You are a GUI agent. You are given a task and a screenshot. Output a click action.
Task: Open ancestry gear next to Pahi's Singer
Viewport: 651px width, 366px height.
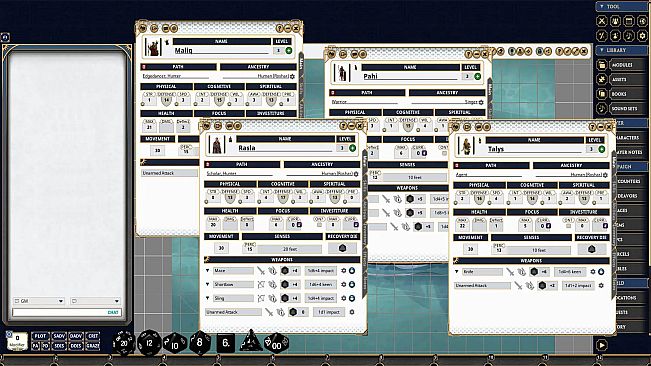point(481,102)
